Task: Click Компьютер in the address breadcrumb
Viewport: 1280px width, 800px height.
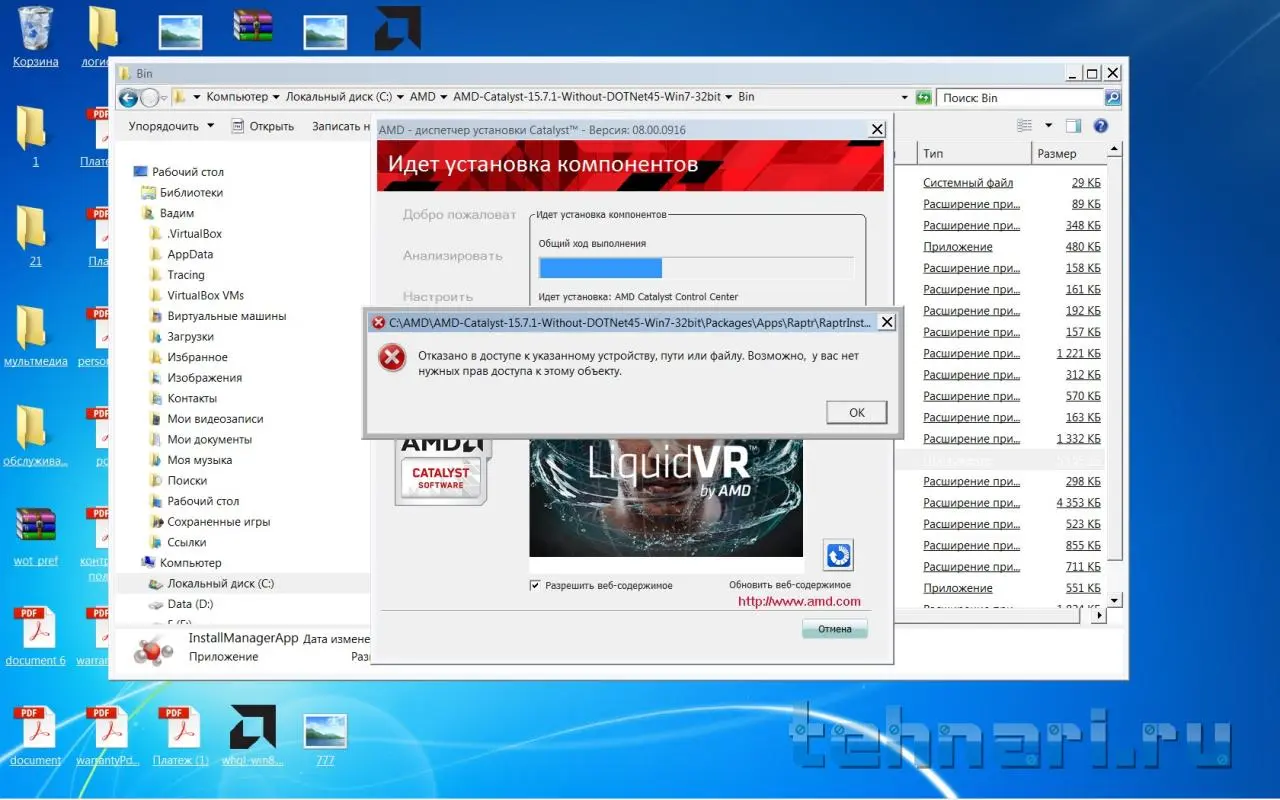Action: tap(237, 97)
